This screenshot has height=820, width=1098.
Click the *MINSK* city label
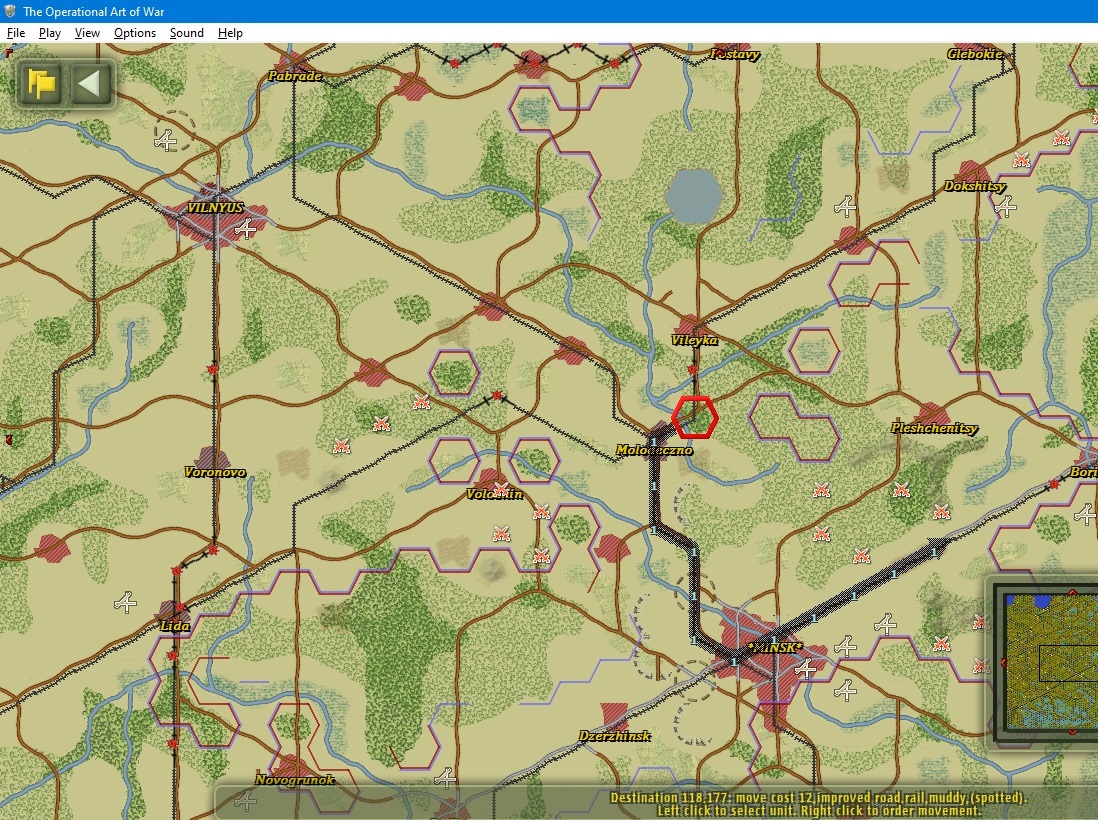[x=774, y=647]
